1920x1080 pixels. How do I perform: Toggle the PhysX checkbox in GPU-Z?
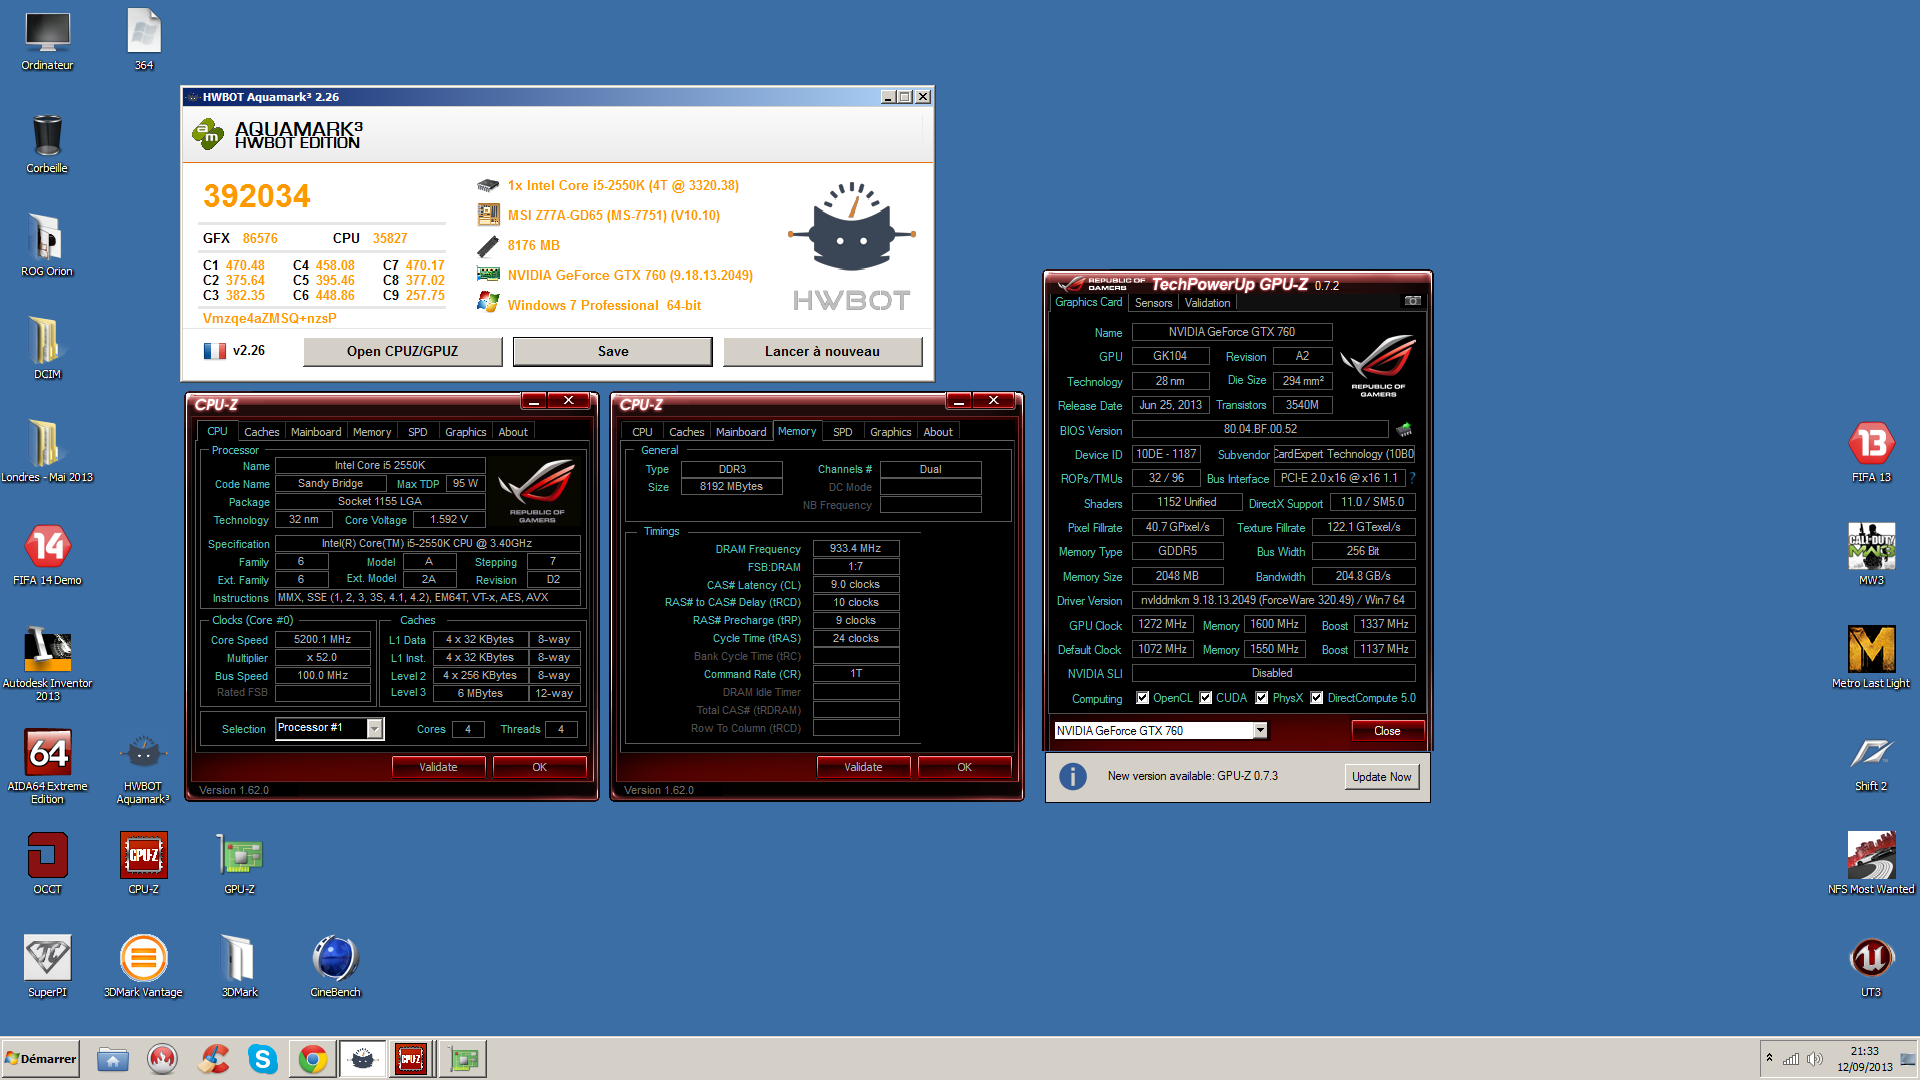1262,698
